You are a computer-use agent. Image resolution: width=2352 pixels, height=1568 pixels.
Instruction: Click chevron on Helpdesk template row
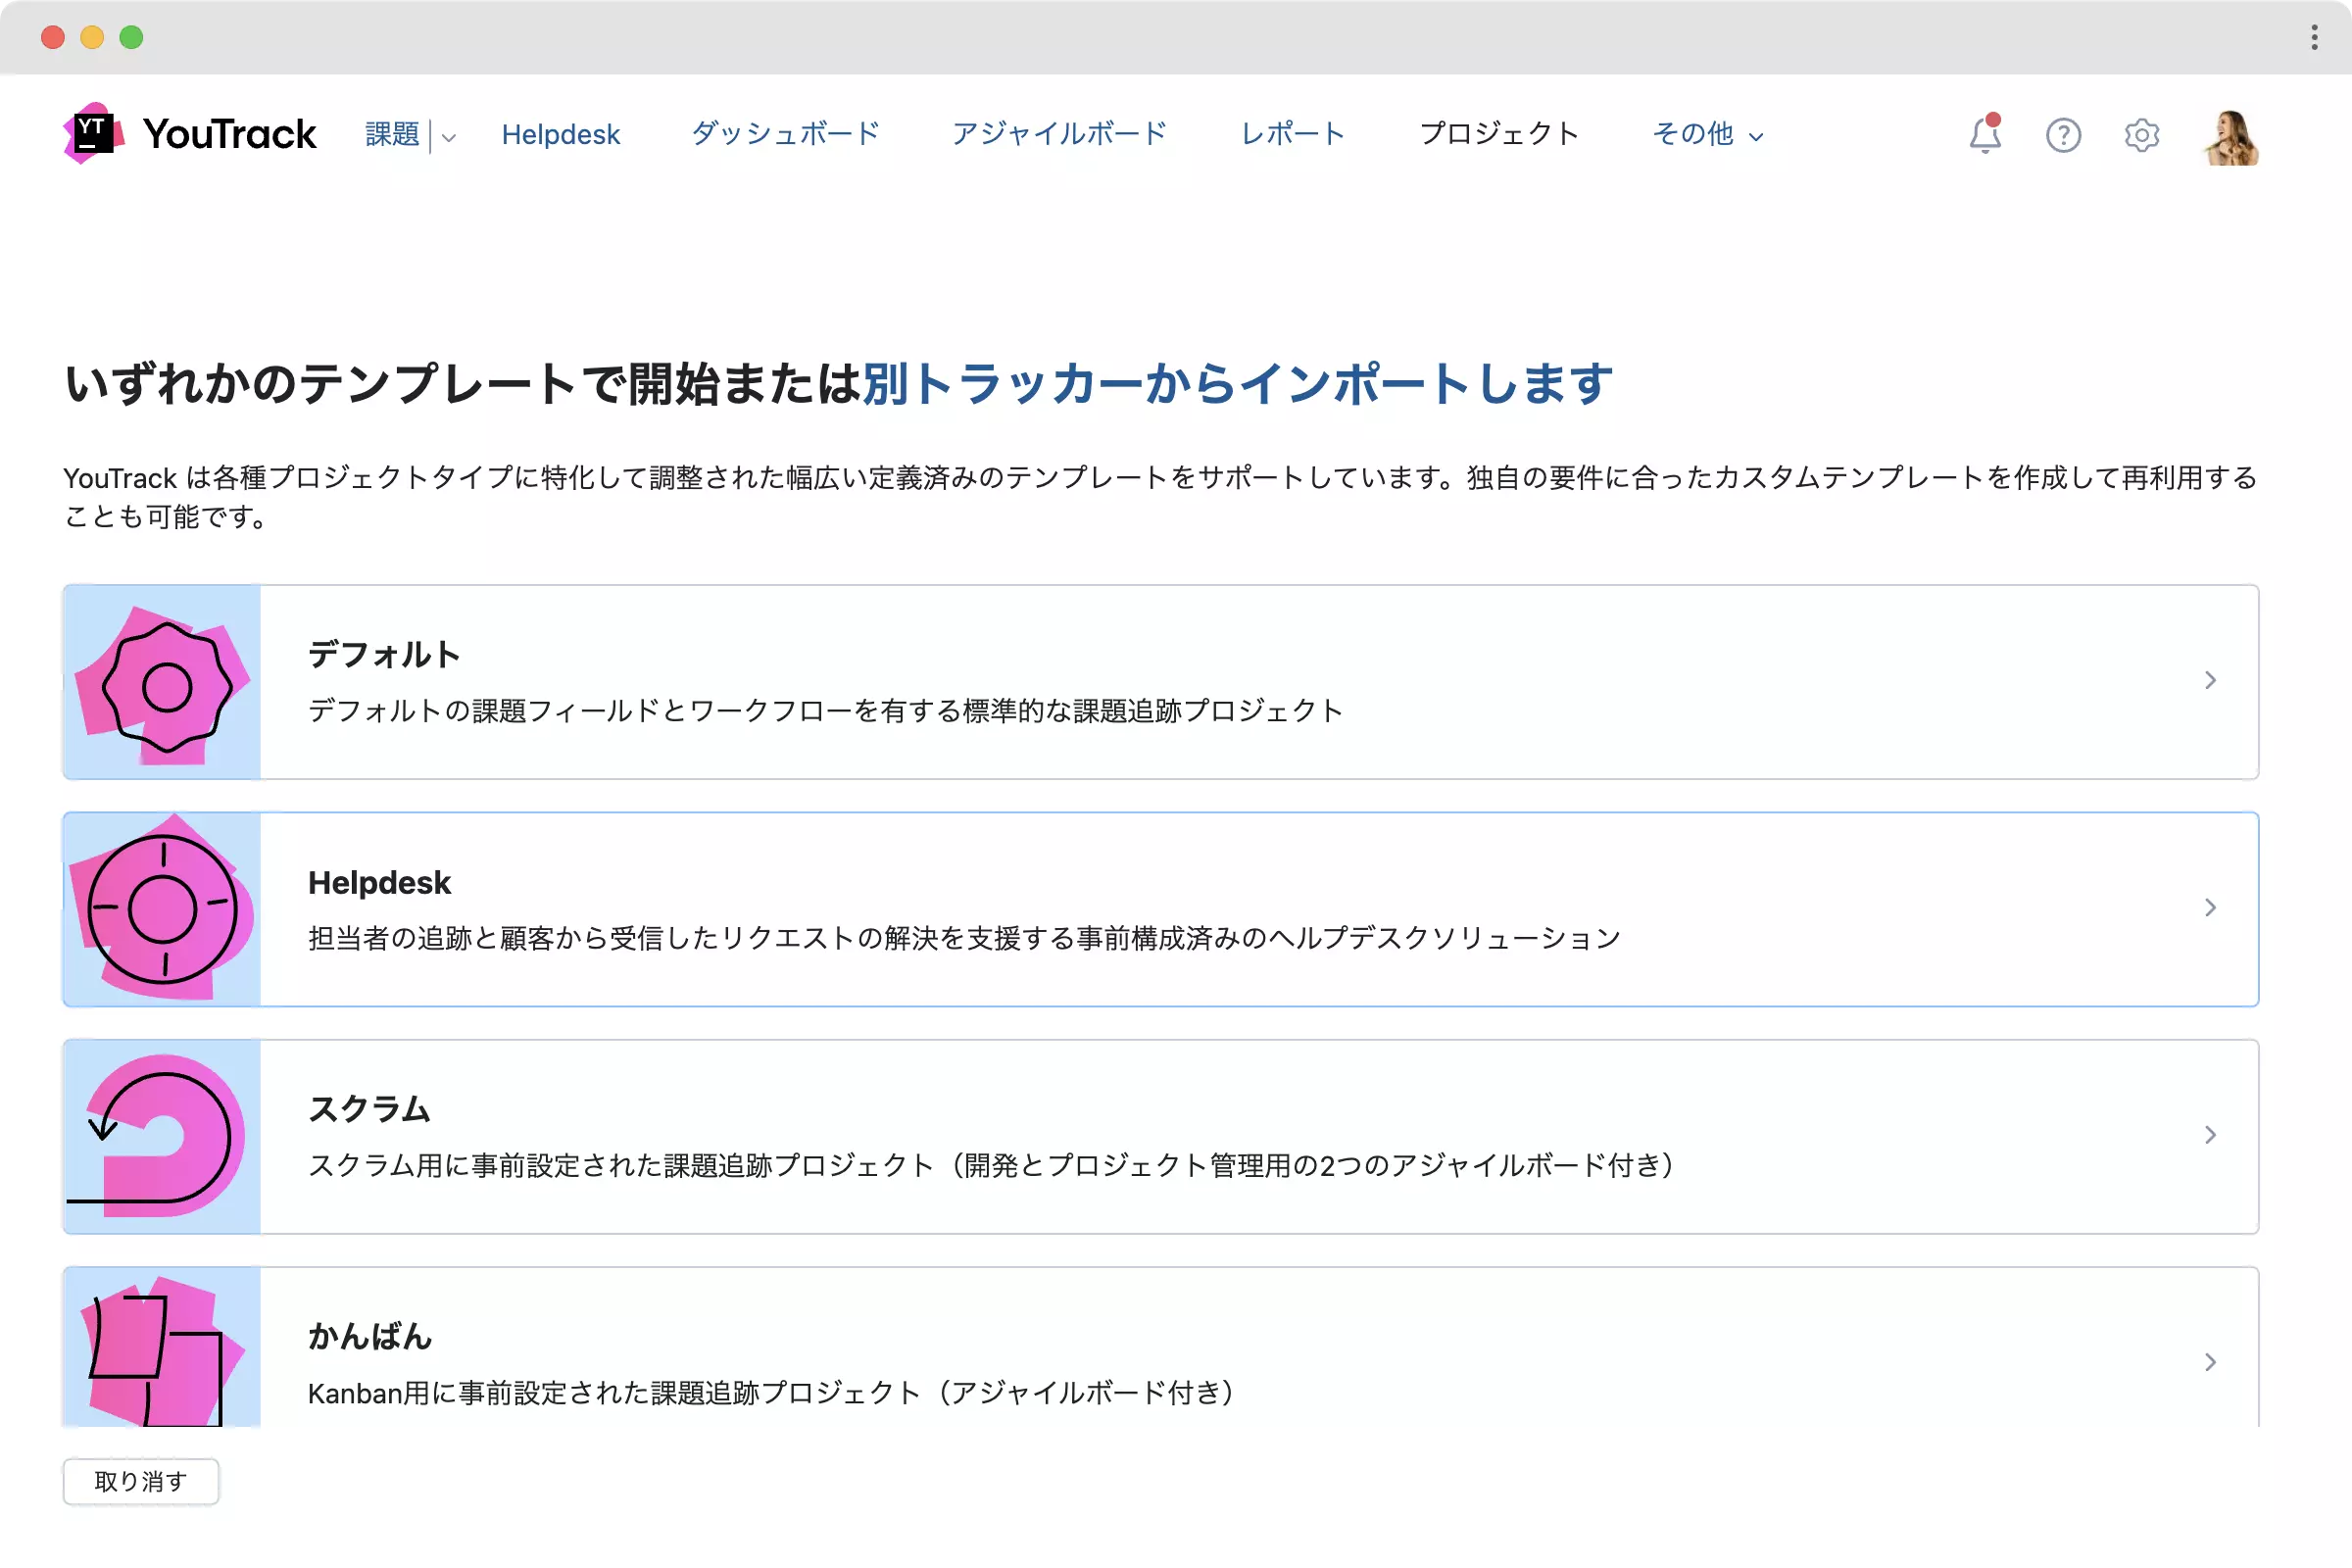pos(2210,907)
